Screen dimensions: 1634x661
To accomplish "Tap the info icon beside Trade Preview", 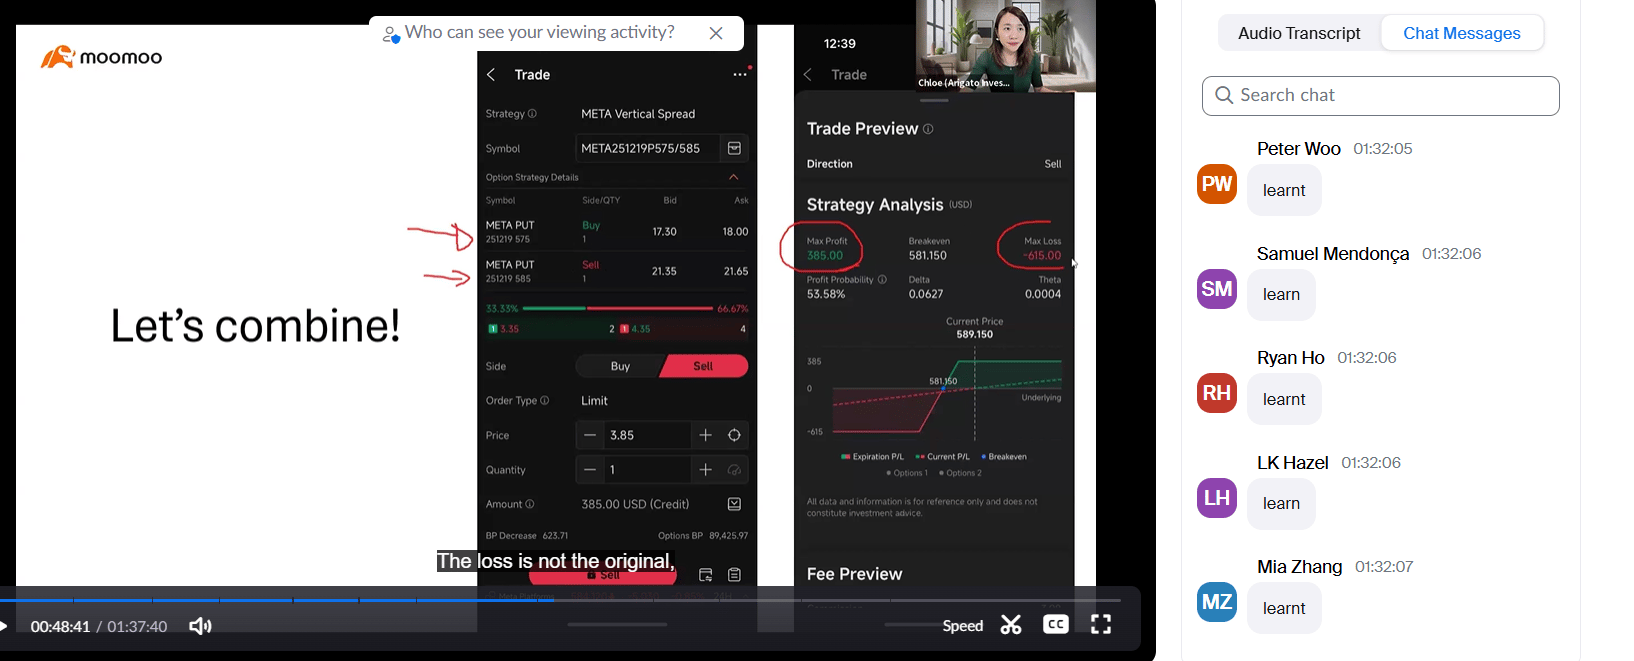I will pyautogui.click(x=928, y=129).
